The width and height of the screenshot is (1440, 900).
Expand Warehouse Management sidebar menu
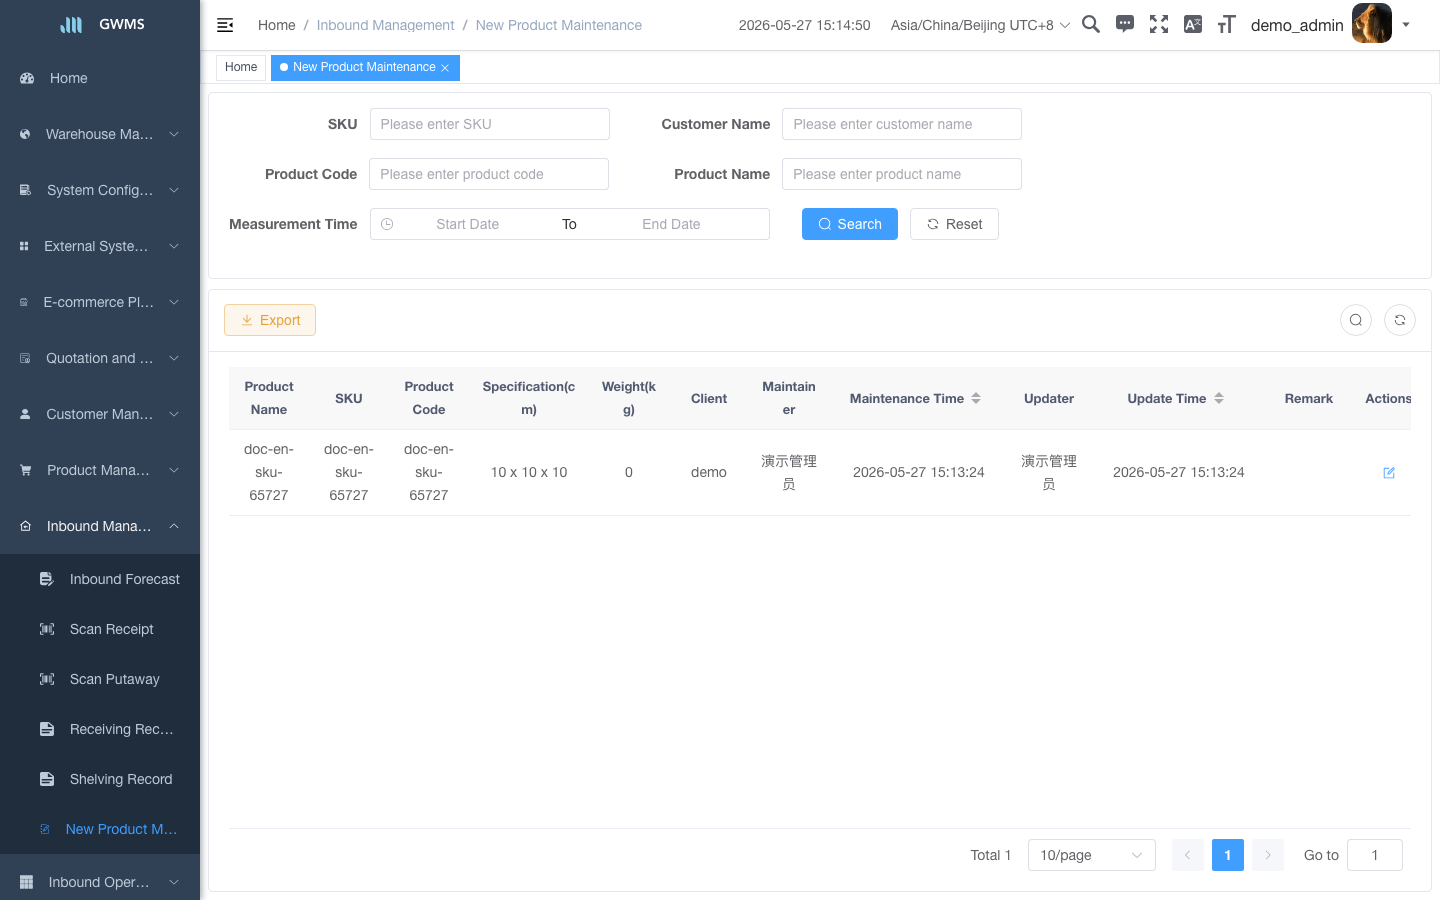(x=100, y=134)
